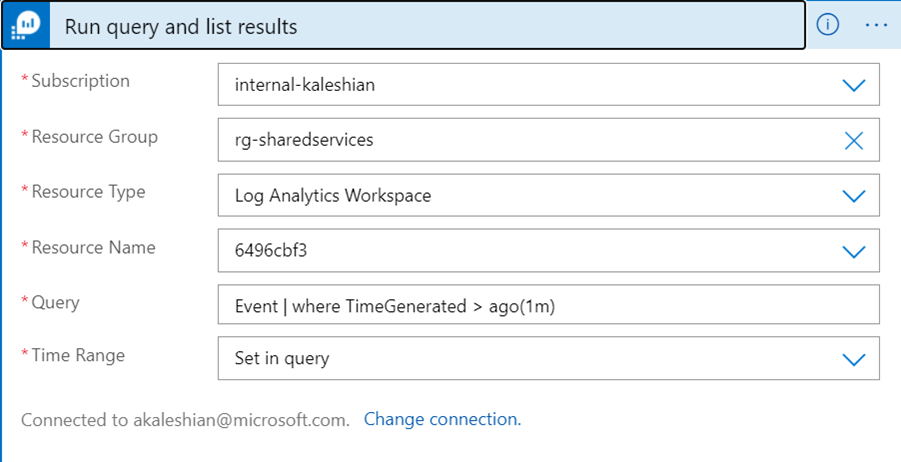This screenshot has width=901, height=462.
Task: Clear the Resource Group value with X
Action: (853, 140)
